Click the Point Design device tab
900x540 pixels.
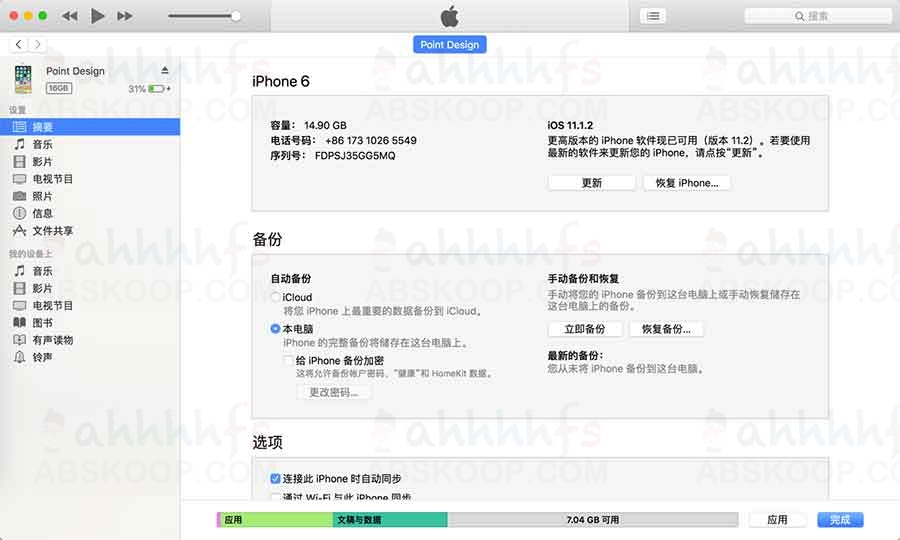coord(449,45)
